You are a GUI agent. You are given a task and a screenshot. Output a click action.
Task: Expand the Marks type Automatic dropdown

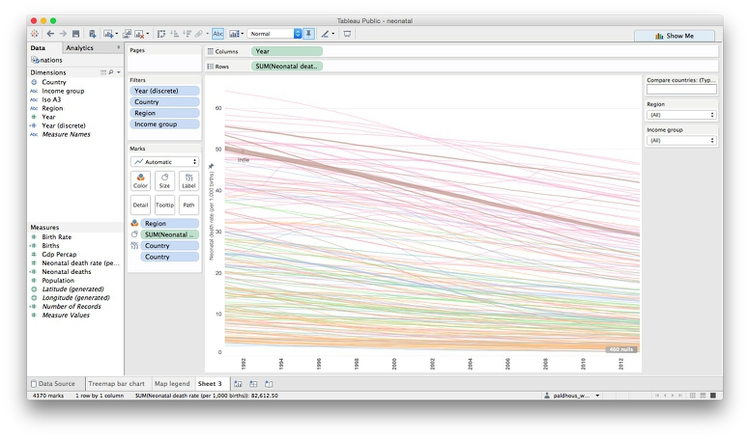pos(164,161)
